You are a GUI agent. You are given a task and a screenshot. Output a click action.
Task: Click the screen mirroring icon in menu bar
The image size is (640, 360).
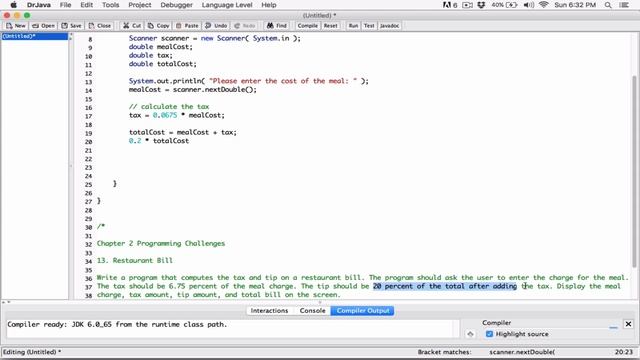tap(467, 5)
